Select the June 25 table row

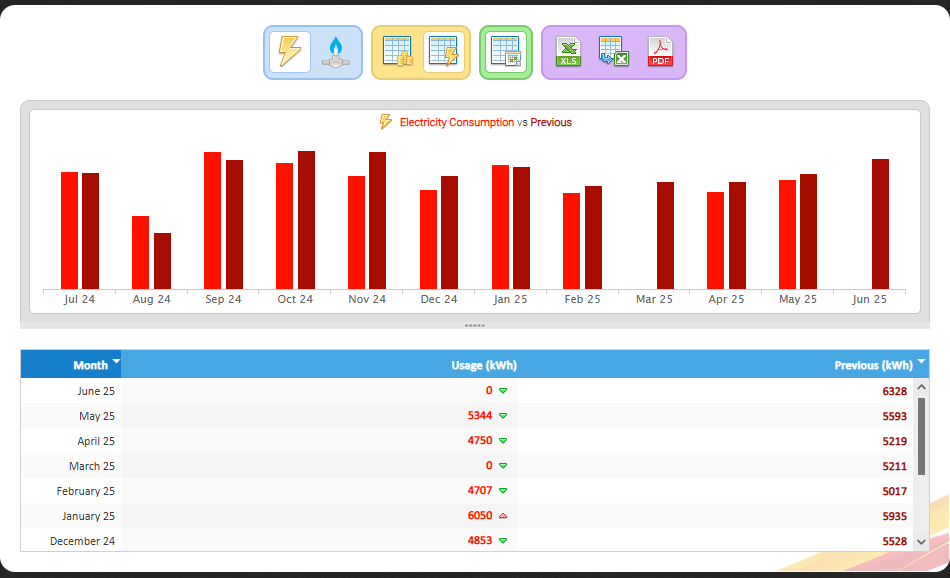click(468, 391)
